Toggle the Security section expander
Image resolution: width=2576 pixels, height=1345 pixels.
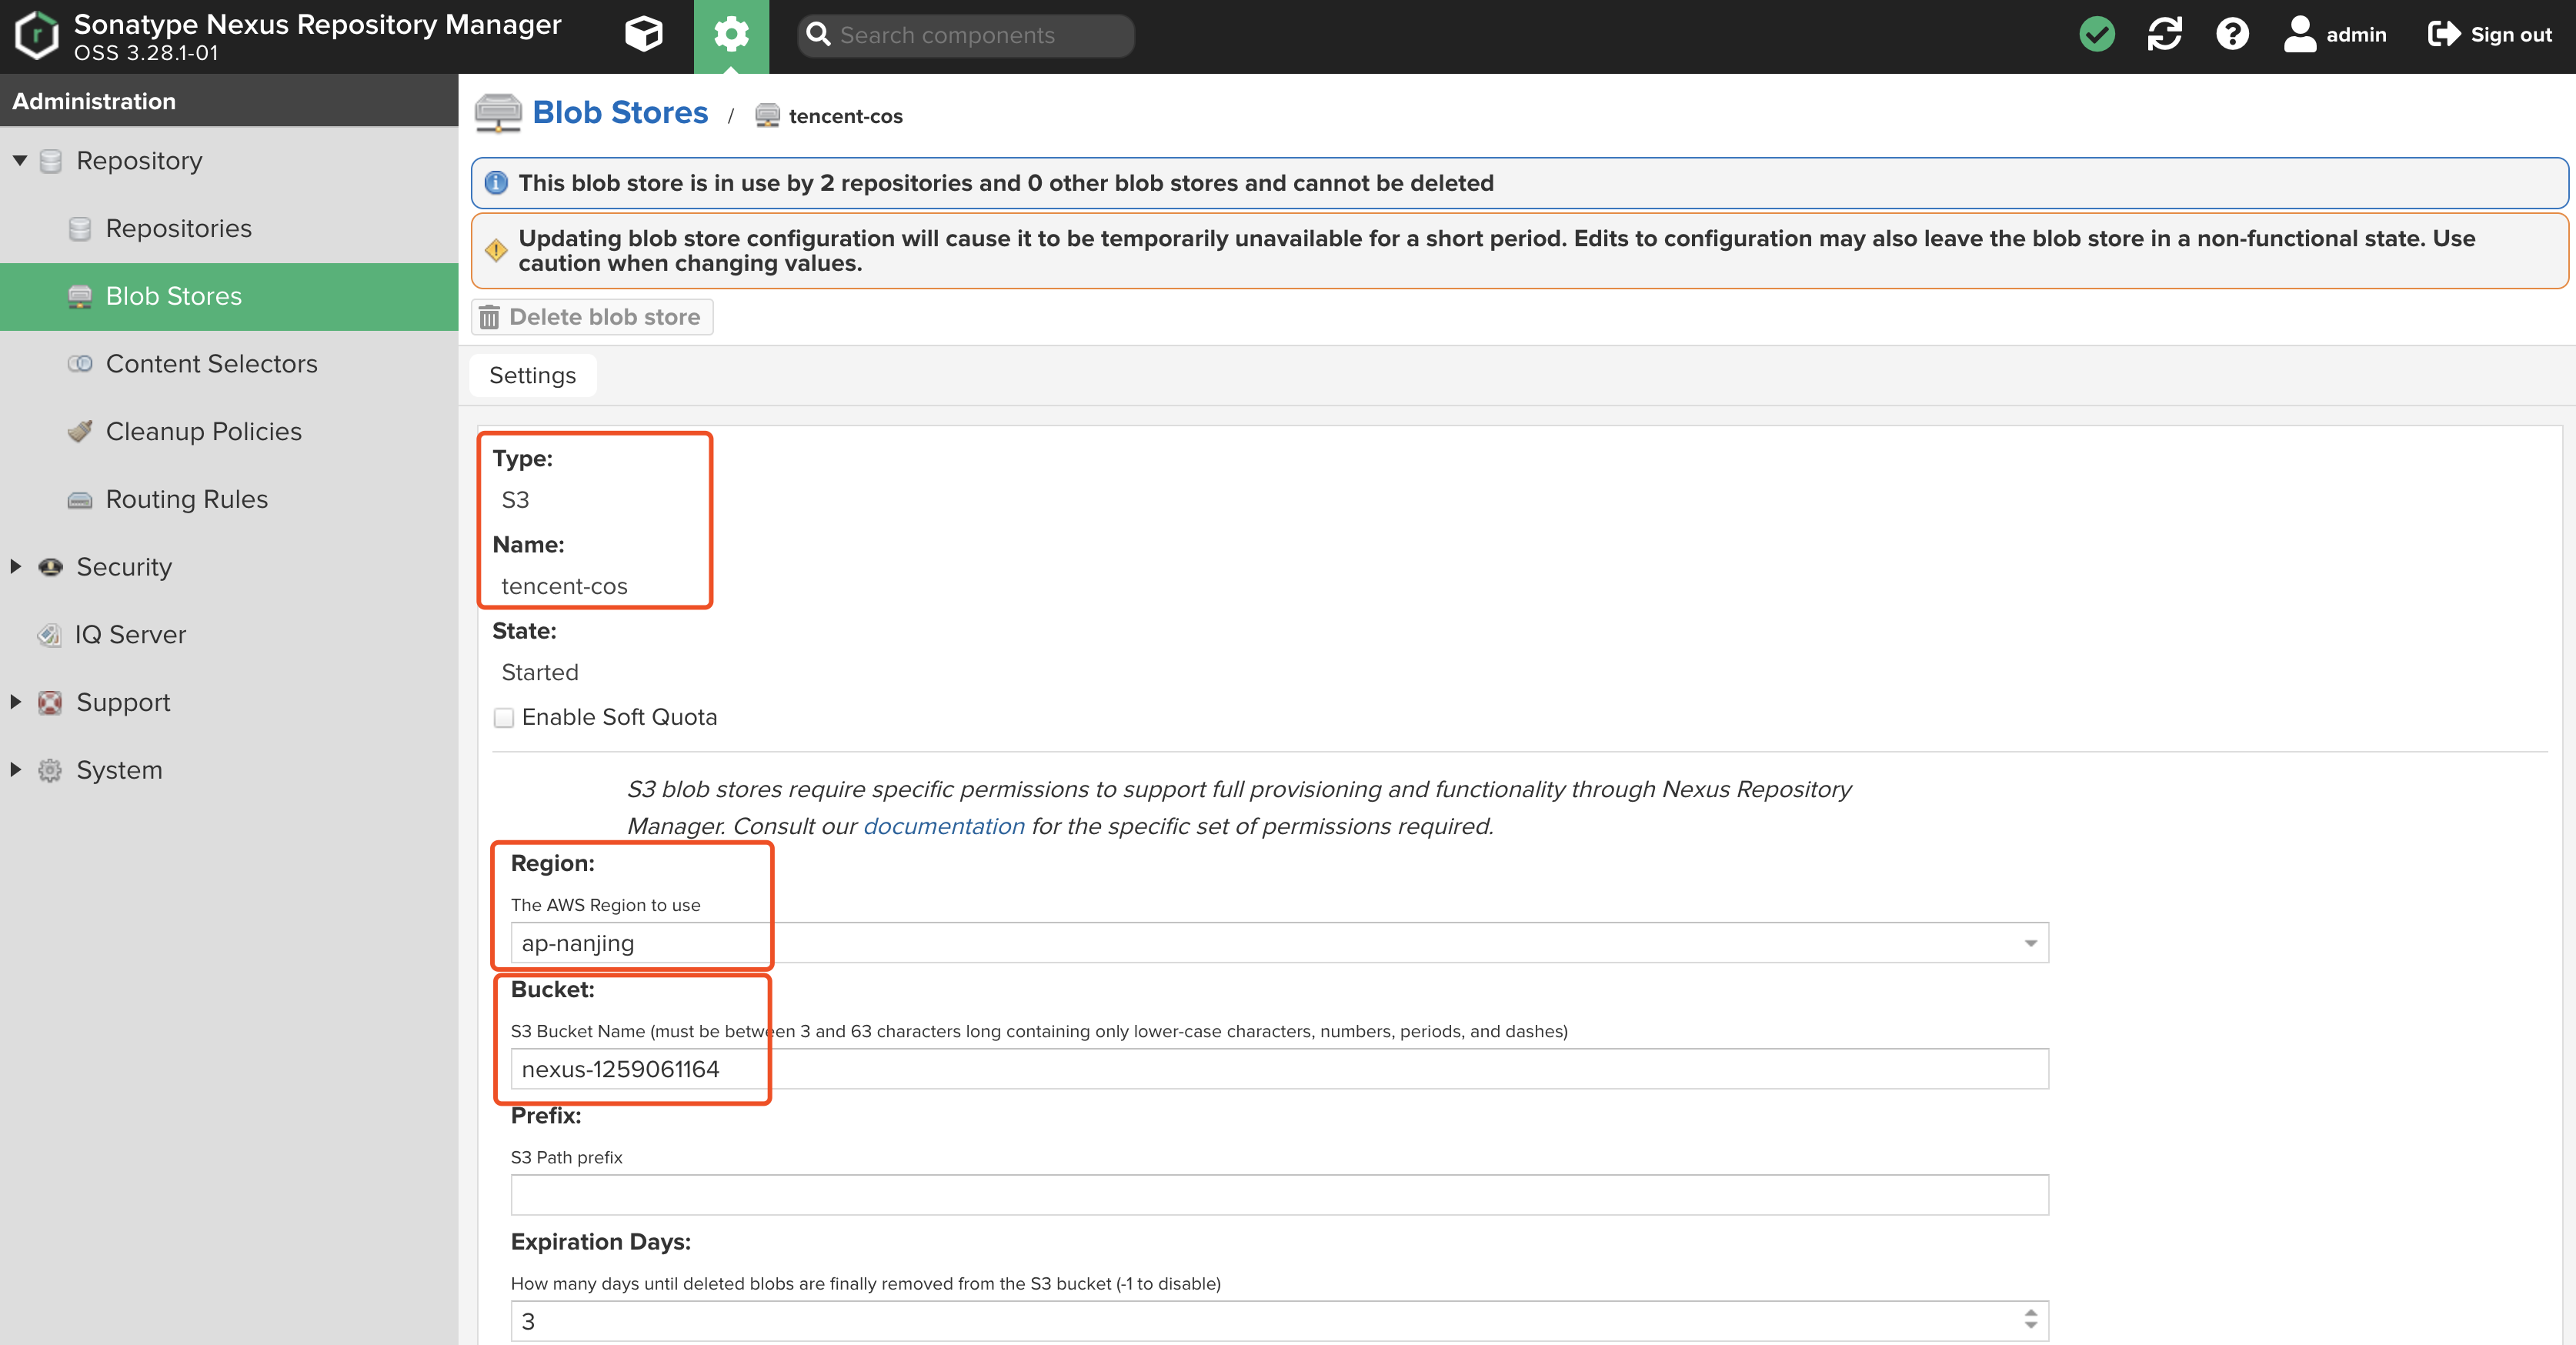[17, 566]
